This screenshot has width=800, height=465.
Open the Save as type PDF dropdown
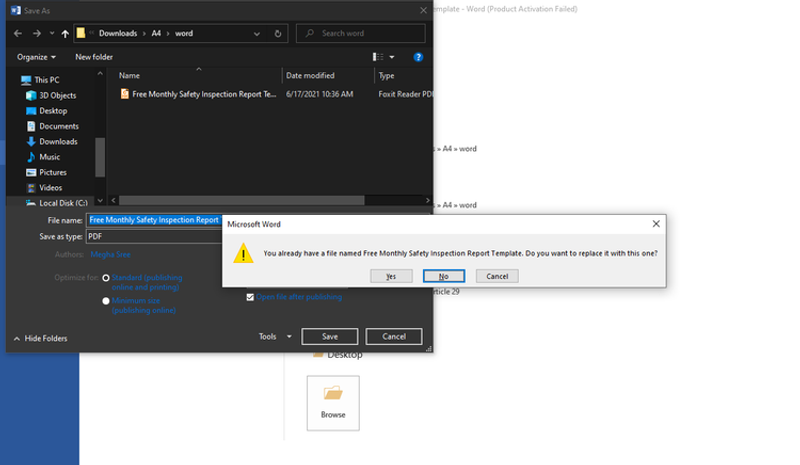[154, 236]
